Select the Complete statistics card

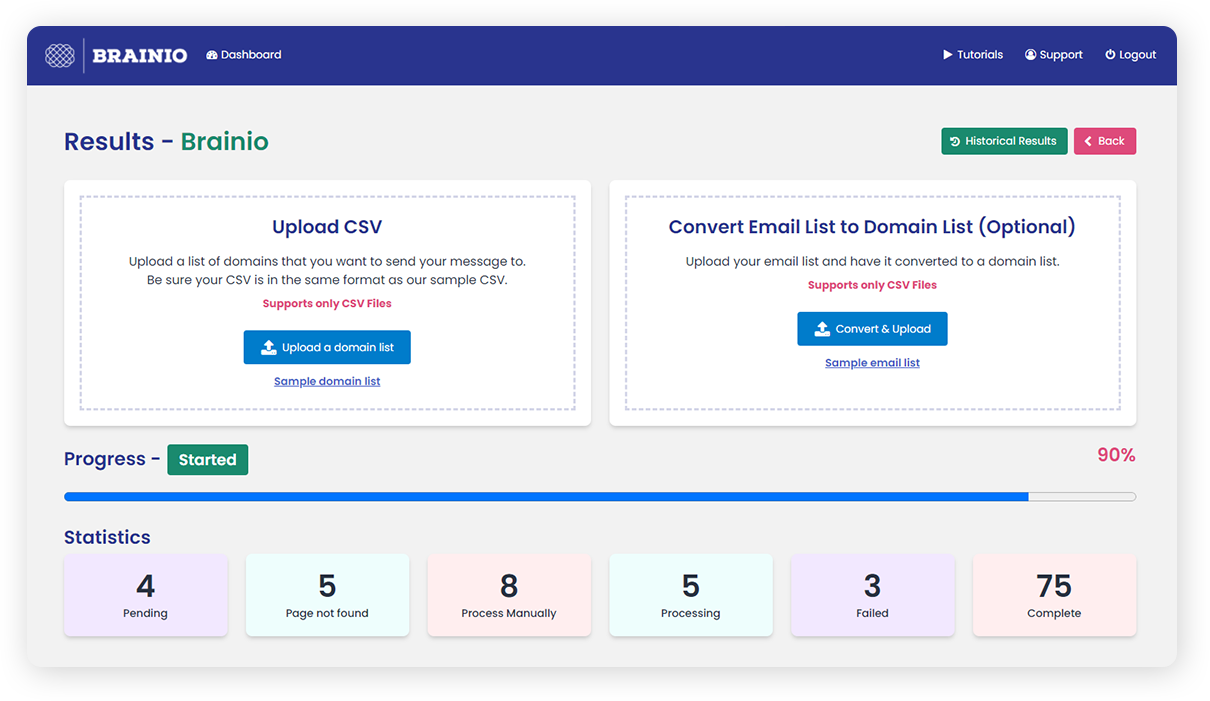click(x=1054, y=595)
